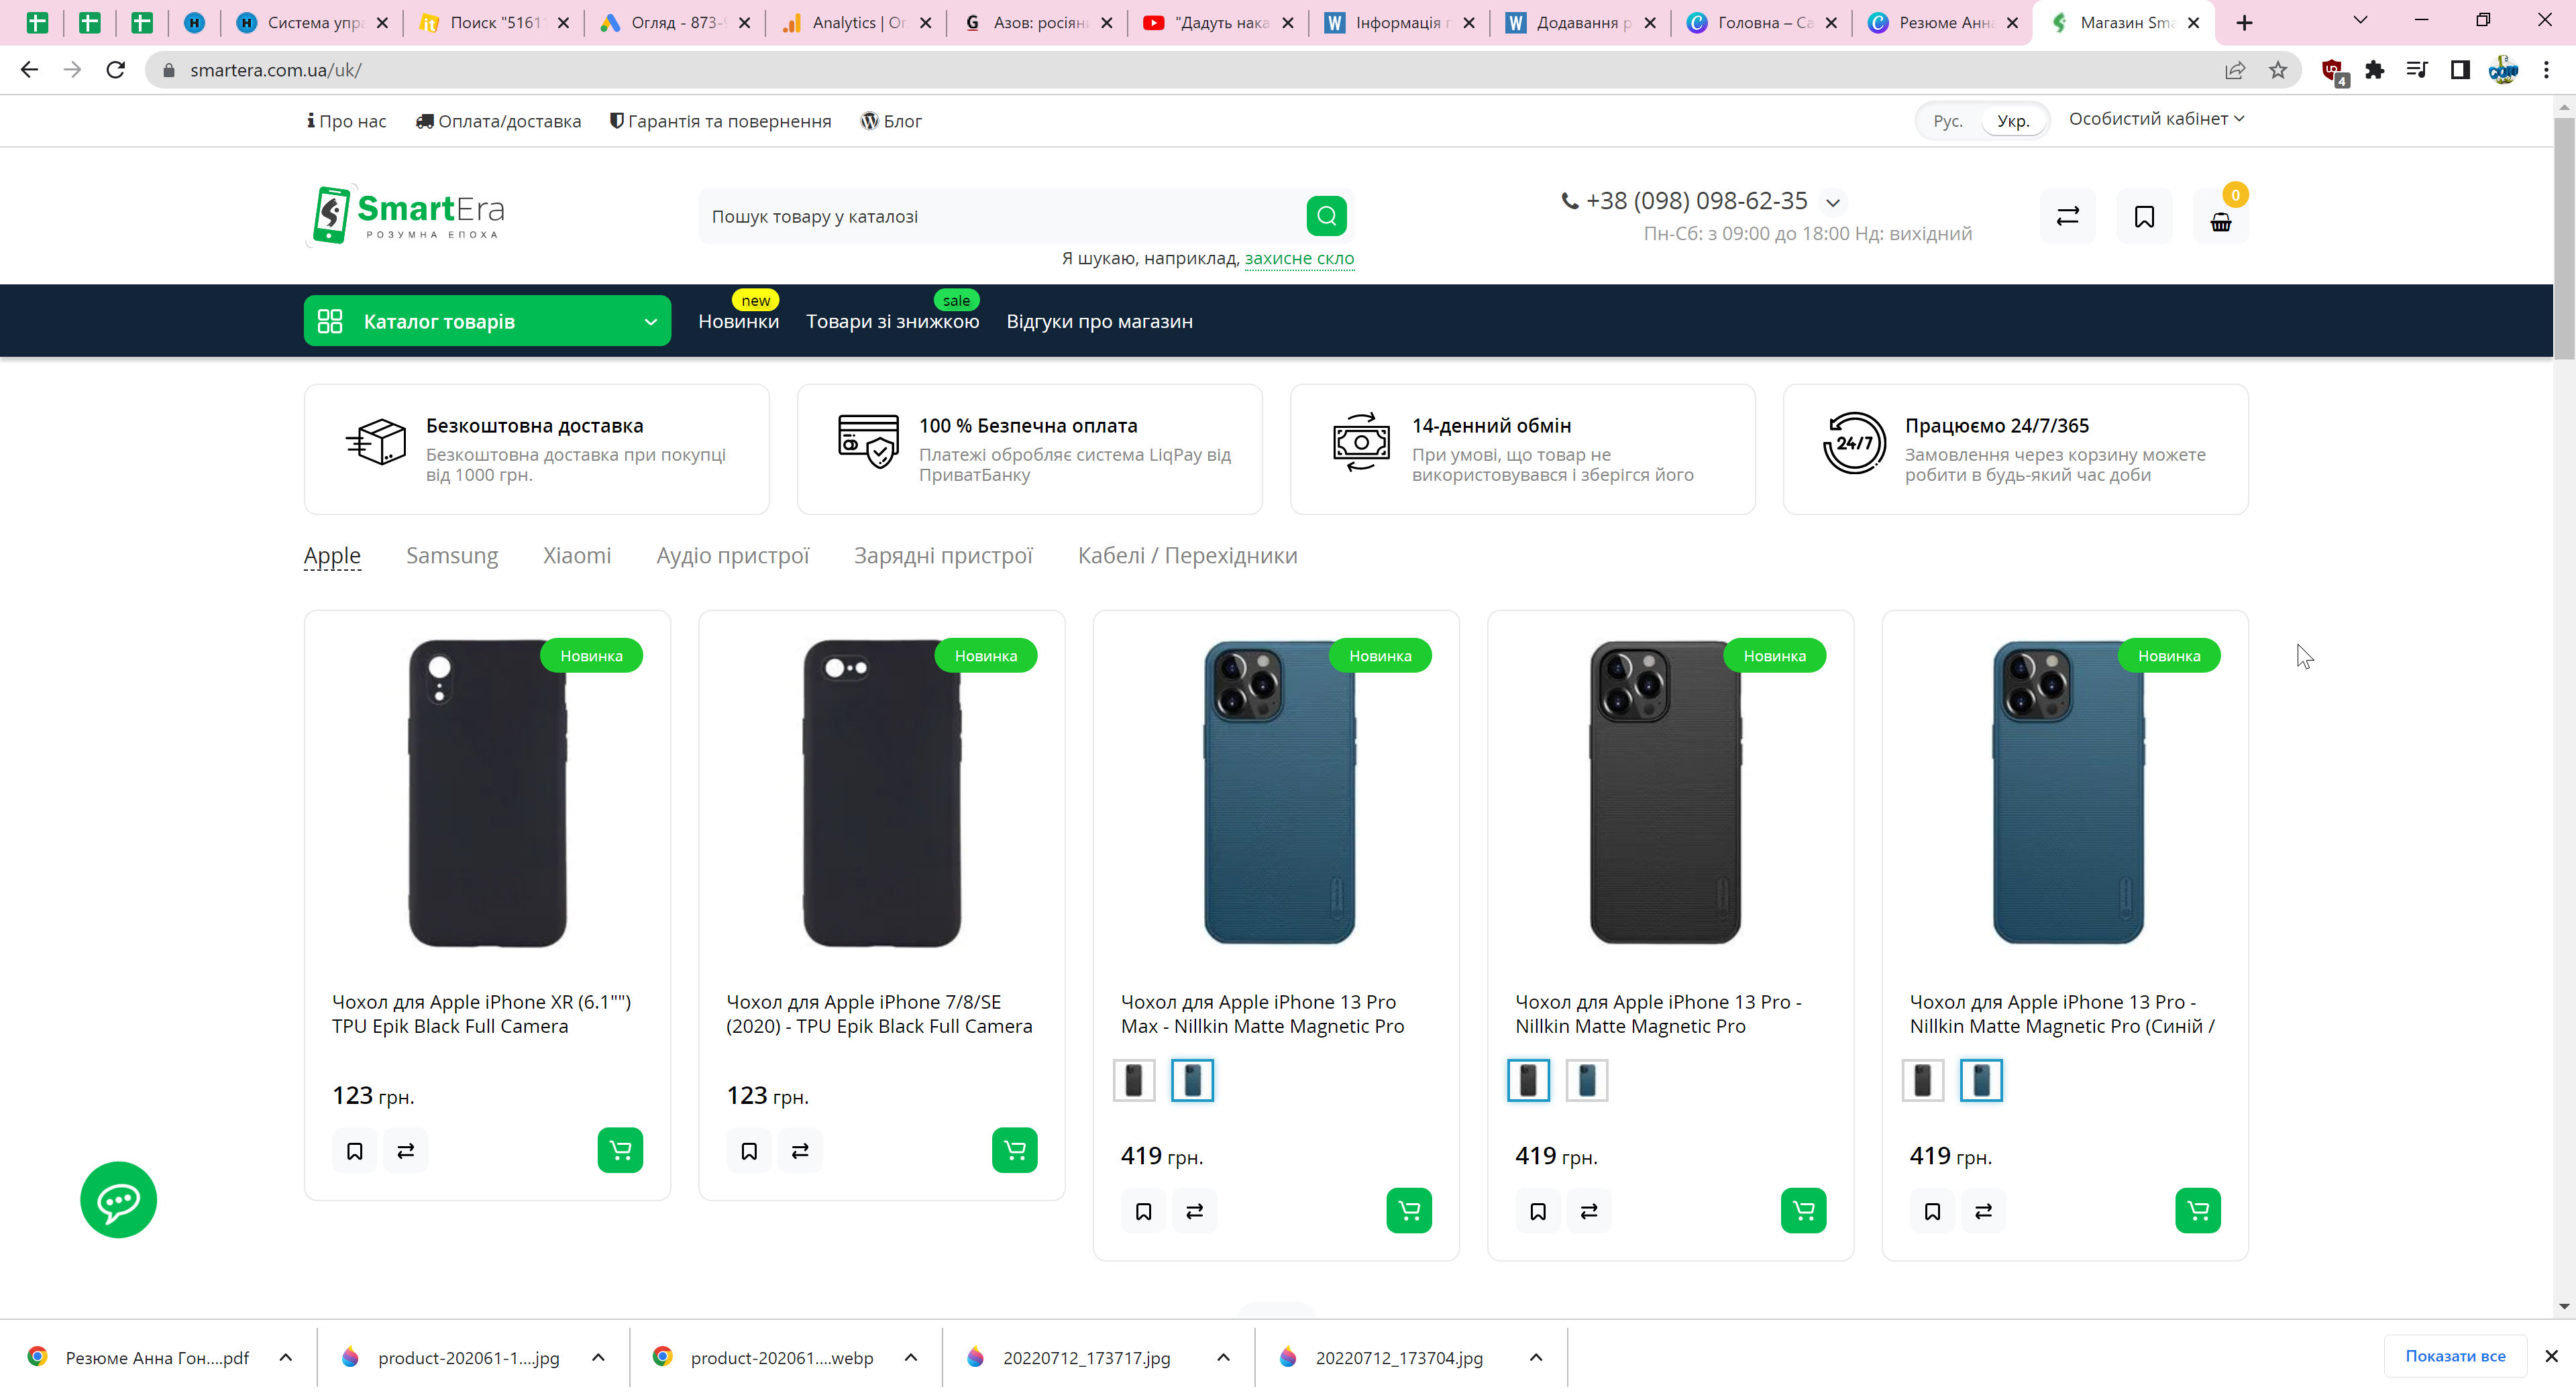The width and height of the screenshot is (2576, 1395).
Task: Add iPhone 7/8/SE case to cart
Action: pos(1014,1150)
